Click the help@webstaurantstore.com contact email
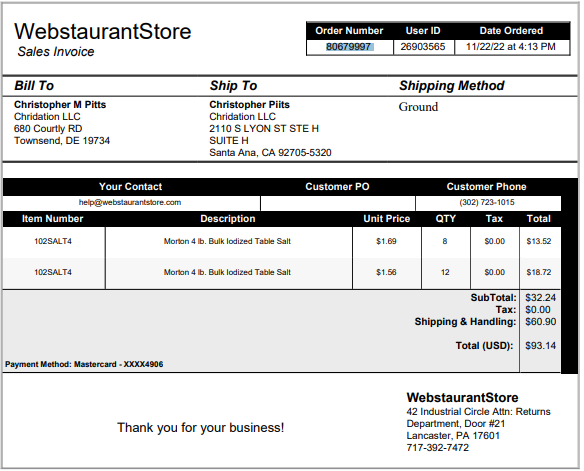 point(130,203)
